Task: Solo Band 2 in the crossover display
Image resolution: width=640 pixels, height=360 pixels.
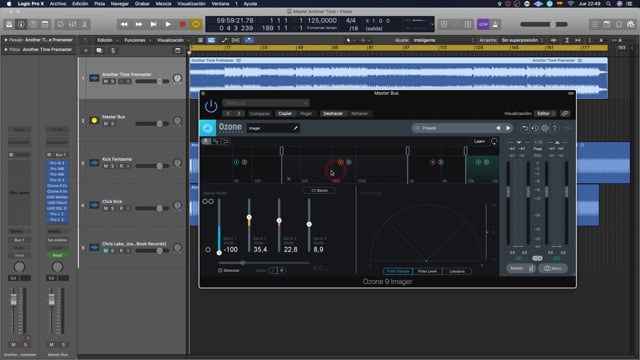Action: (x=349, y=162)
